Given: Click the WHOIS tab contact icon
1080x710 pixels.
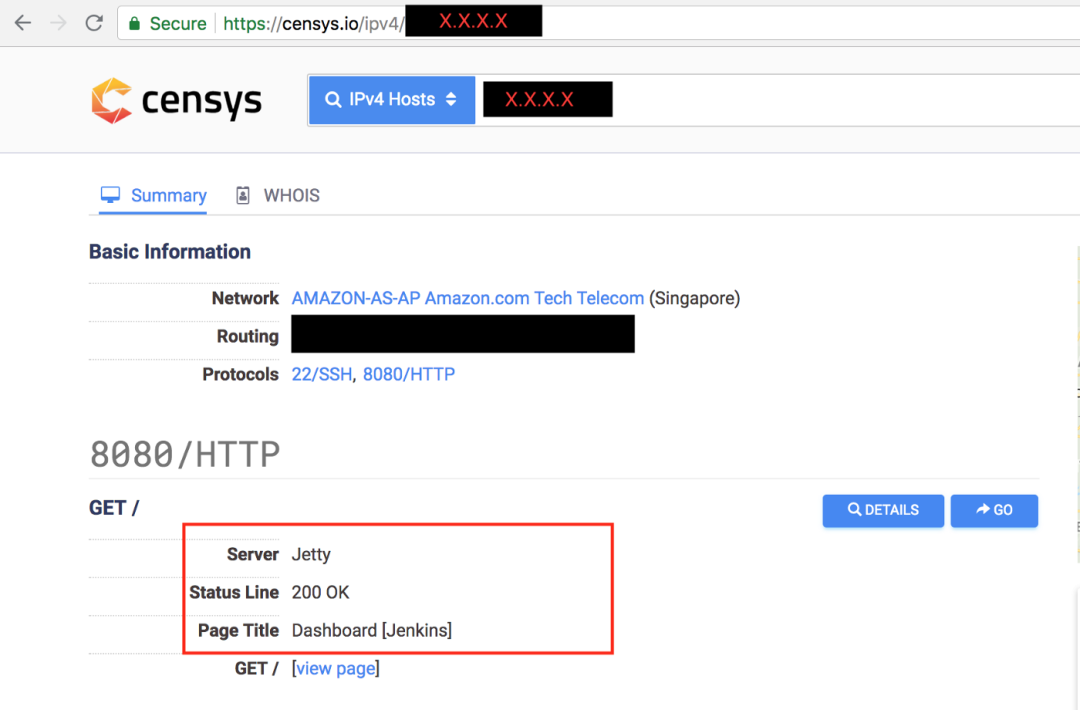Looking at the screenshot, I should click(242, 196).
